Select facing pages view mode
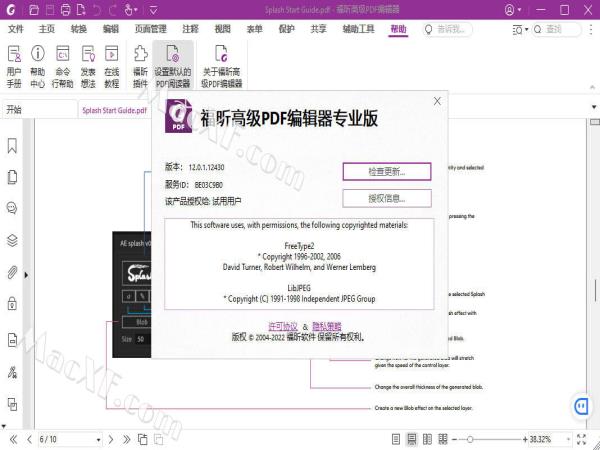 pyautogui.click(x=427, y=439)
